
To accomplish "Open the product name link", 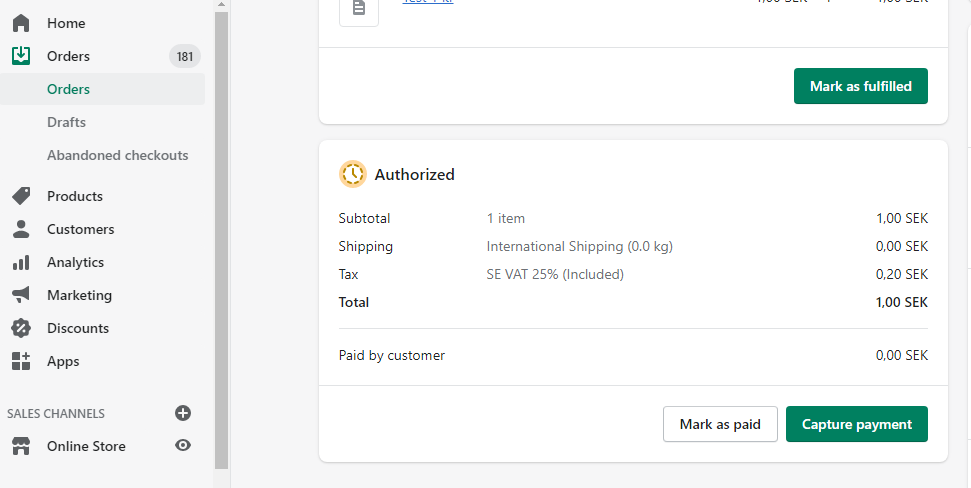I will coord(428,1).
